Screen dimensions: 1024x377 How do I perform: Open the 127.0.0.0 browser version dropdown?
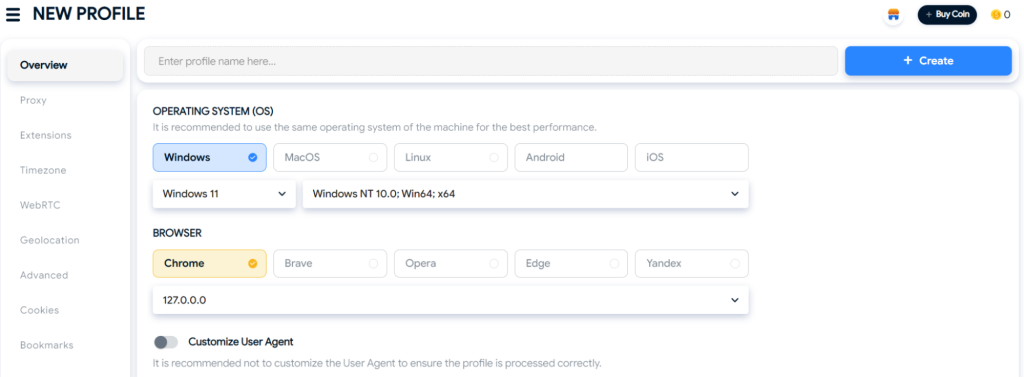point(451,300)
